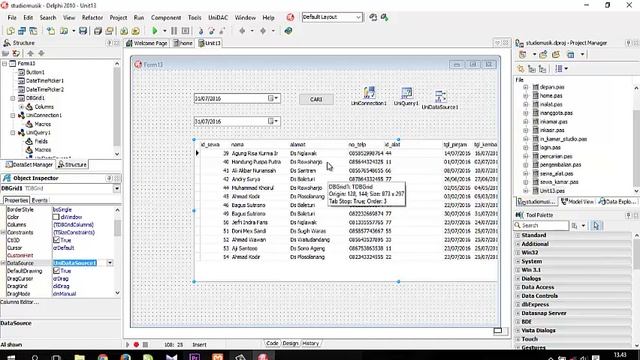
Task: Open Events tab in Object Inspector
Action: pyautogui.click(x=40, y=200)
